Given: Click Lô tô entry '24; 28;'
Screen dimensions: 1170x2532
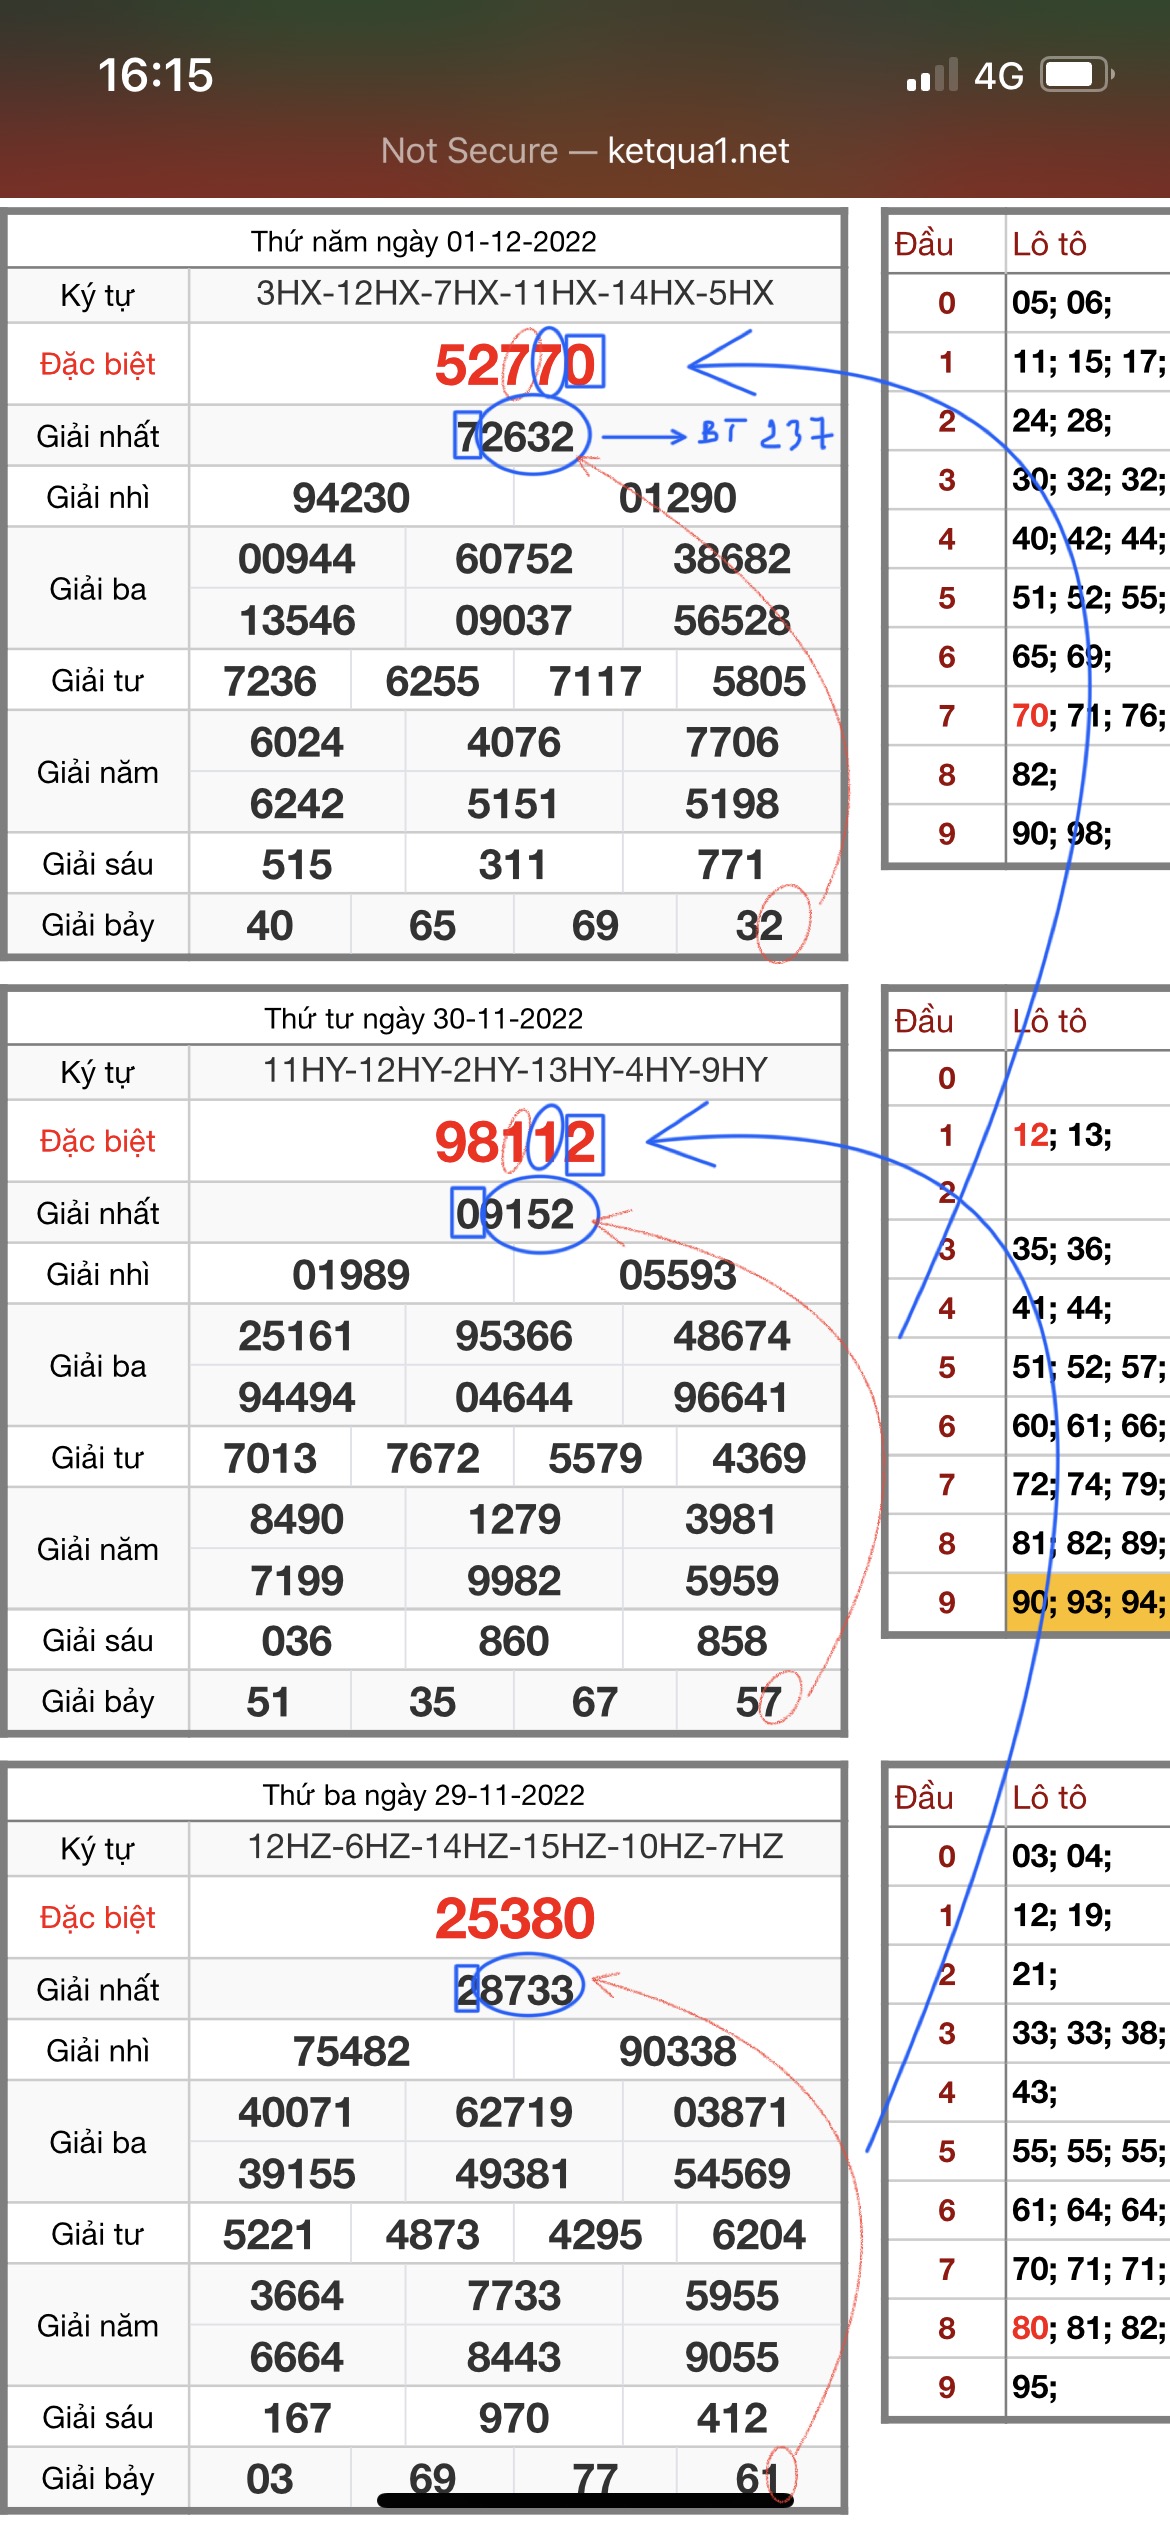Looking at the screenshot, I should click(1062, 421).
